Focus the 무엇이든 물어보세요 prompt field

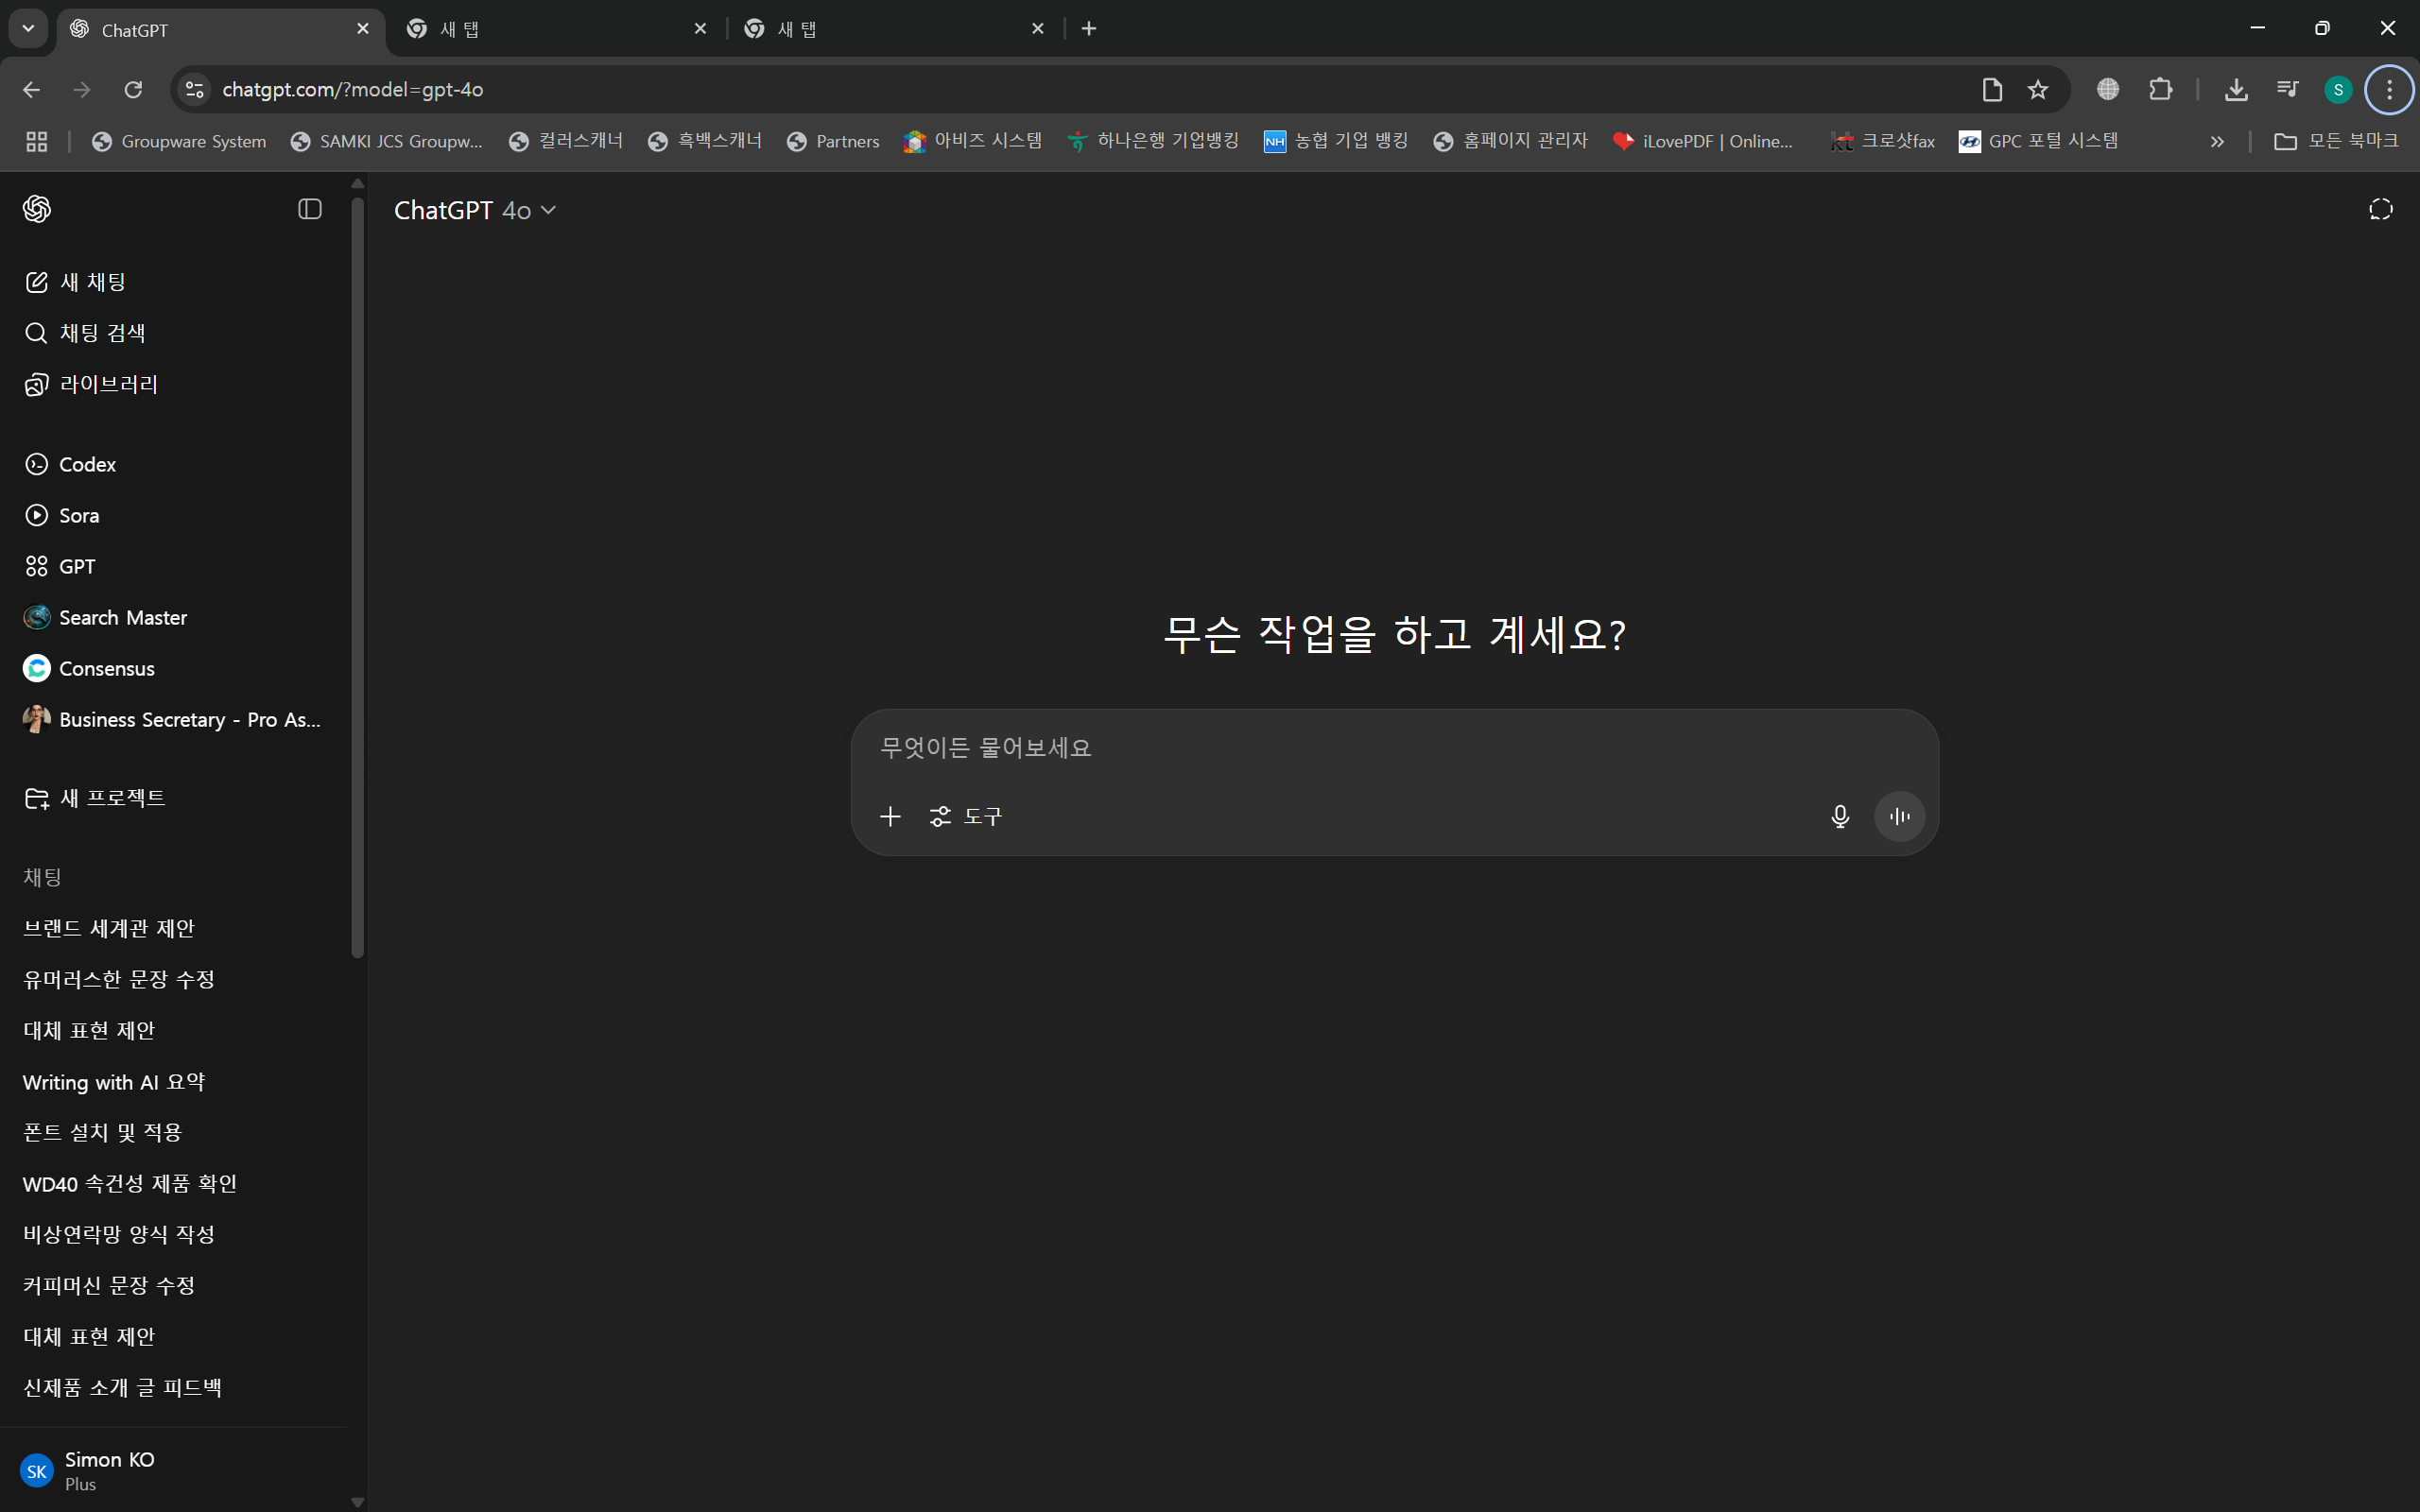pos(1394,748)
